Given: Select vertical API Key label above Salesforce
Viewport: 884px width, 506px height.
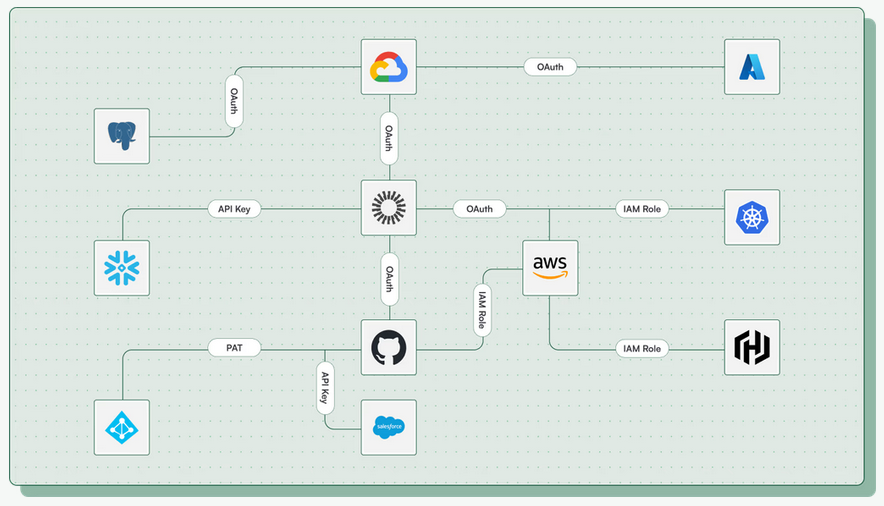Looking at the screenshot, I should click(x=324, y=386).
